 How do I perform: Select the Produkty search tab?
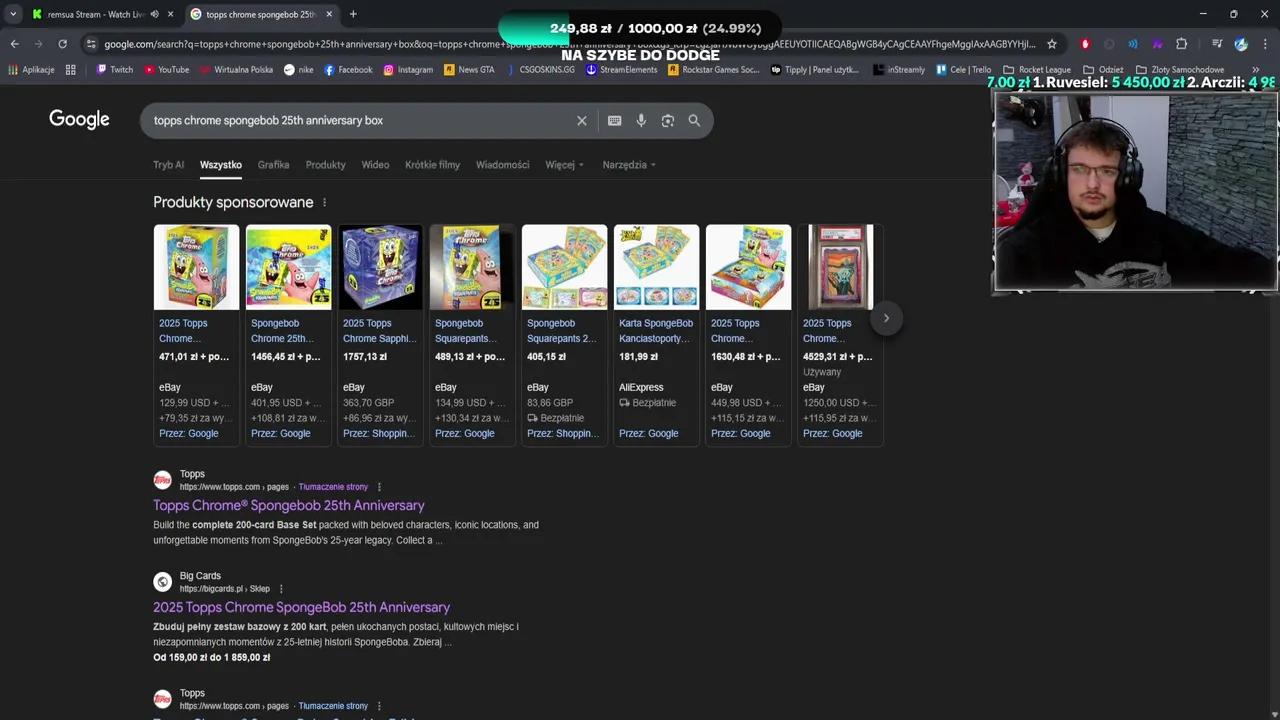coord(325,165)
